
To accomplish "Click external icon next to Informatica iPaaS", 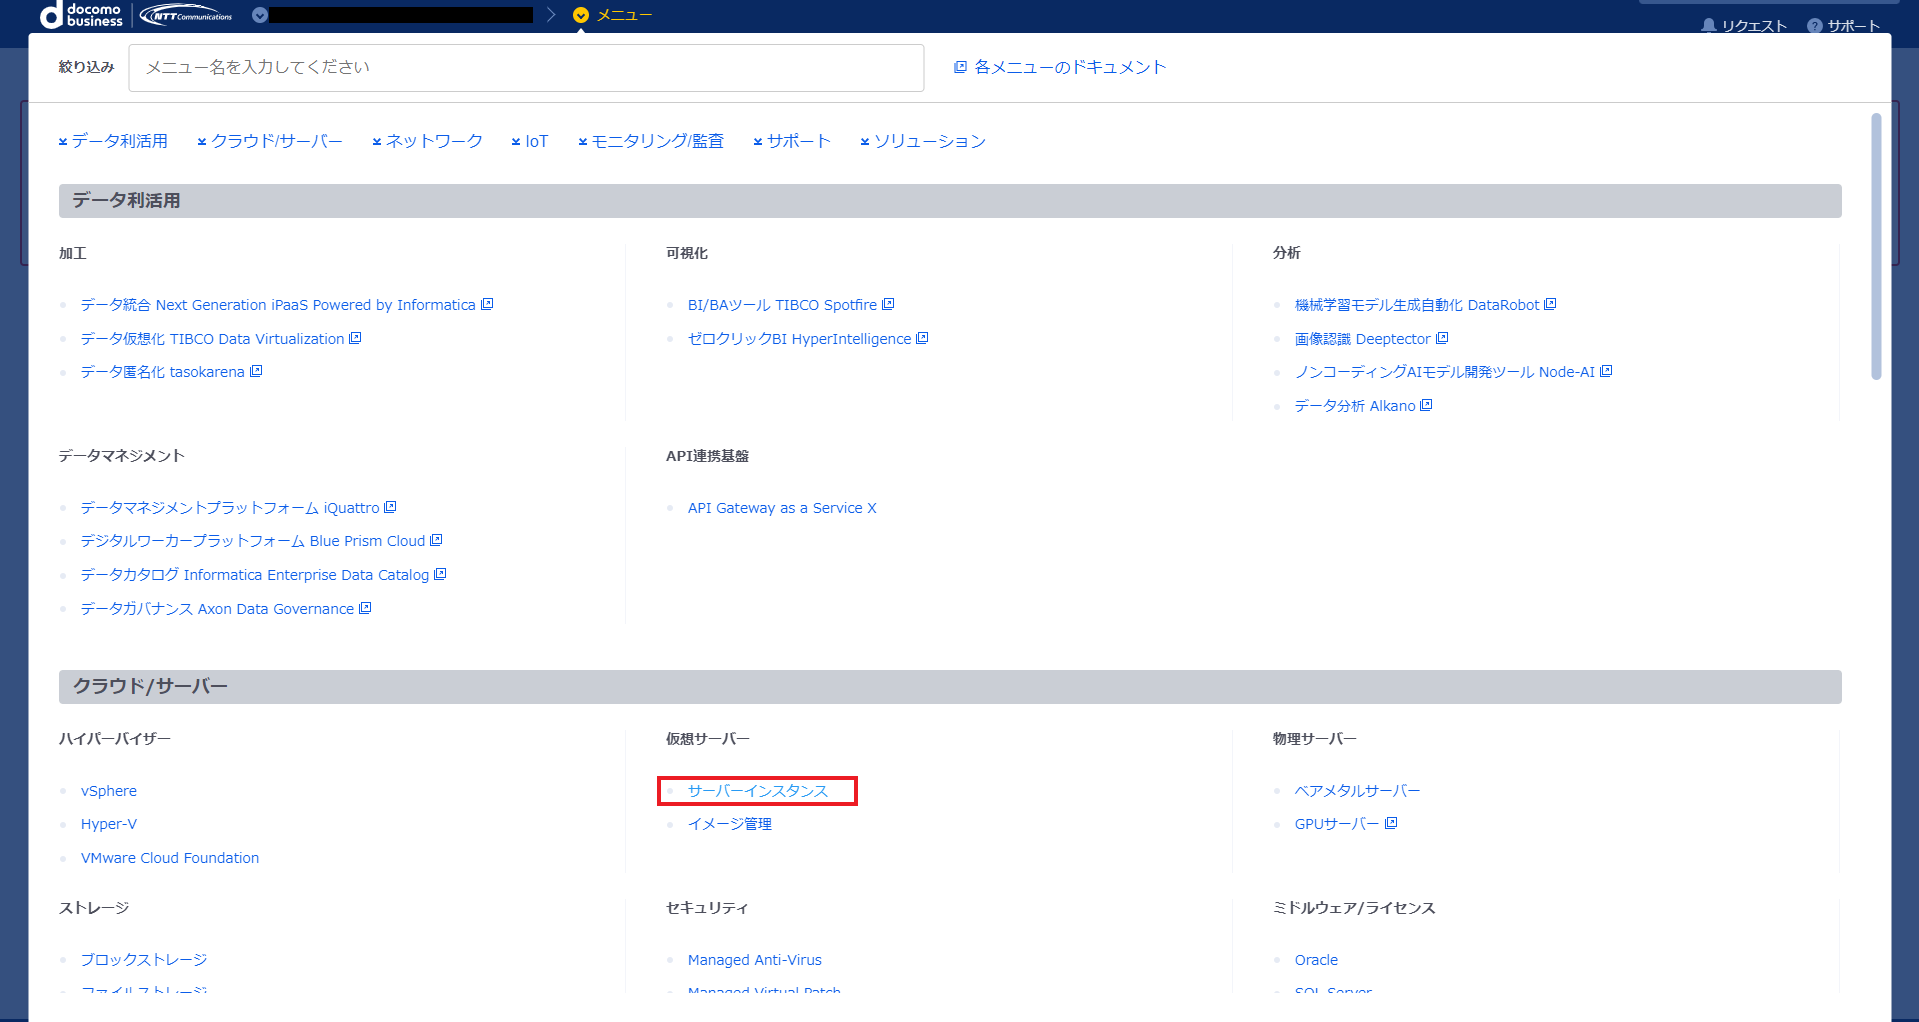I will point(487,304).
